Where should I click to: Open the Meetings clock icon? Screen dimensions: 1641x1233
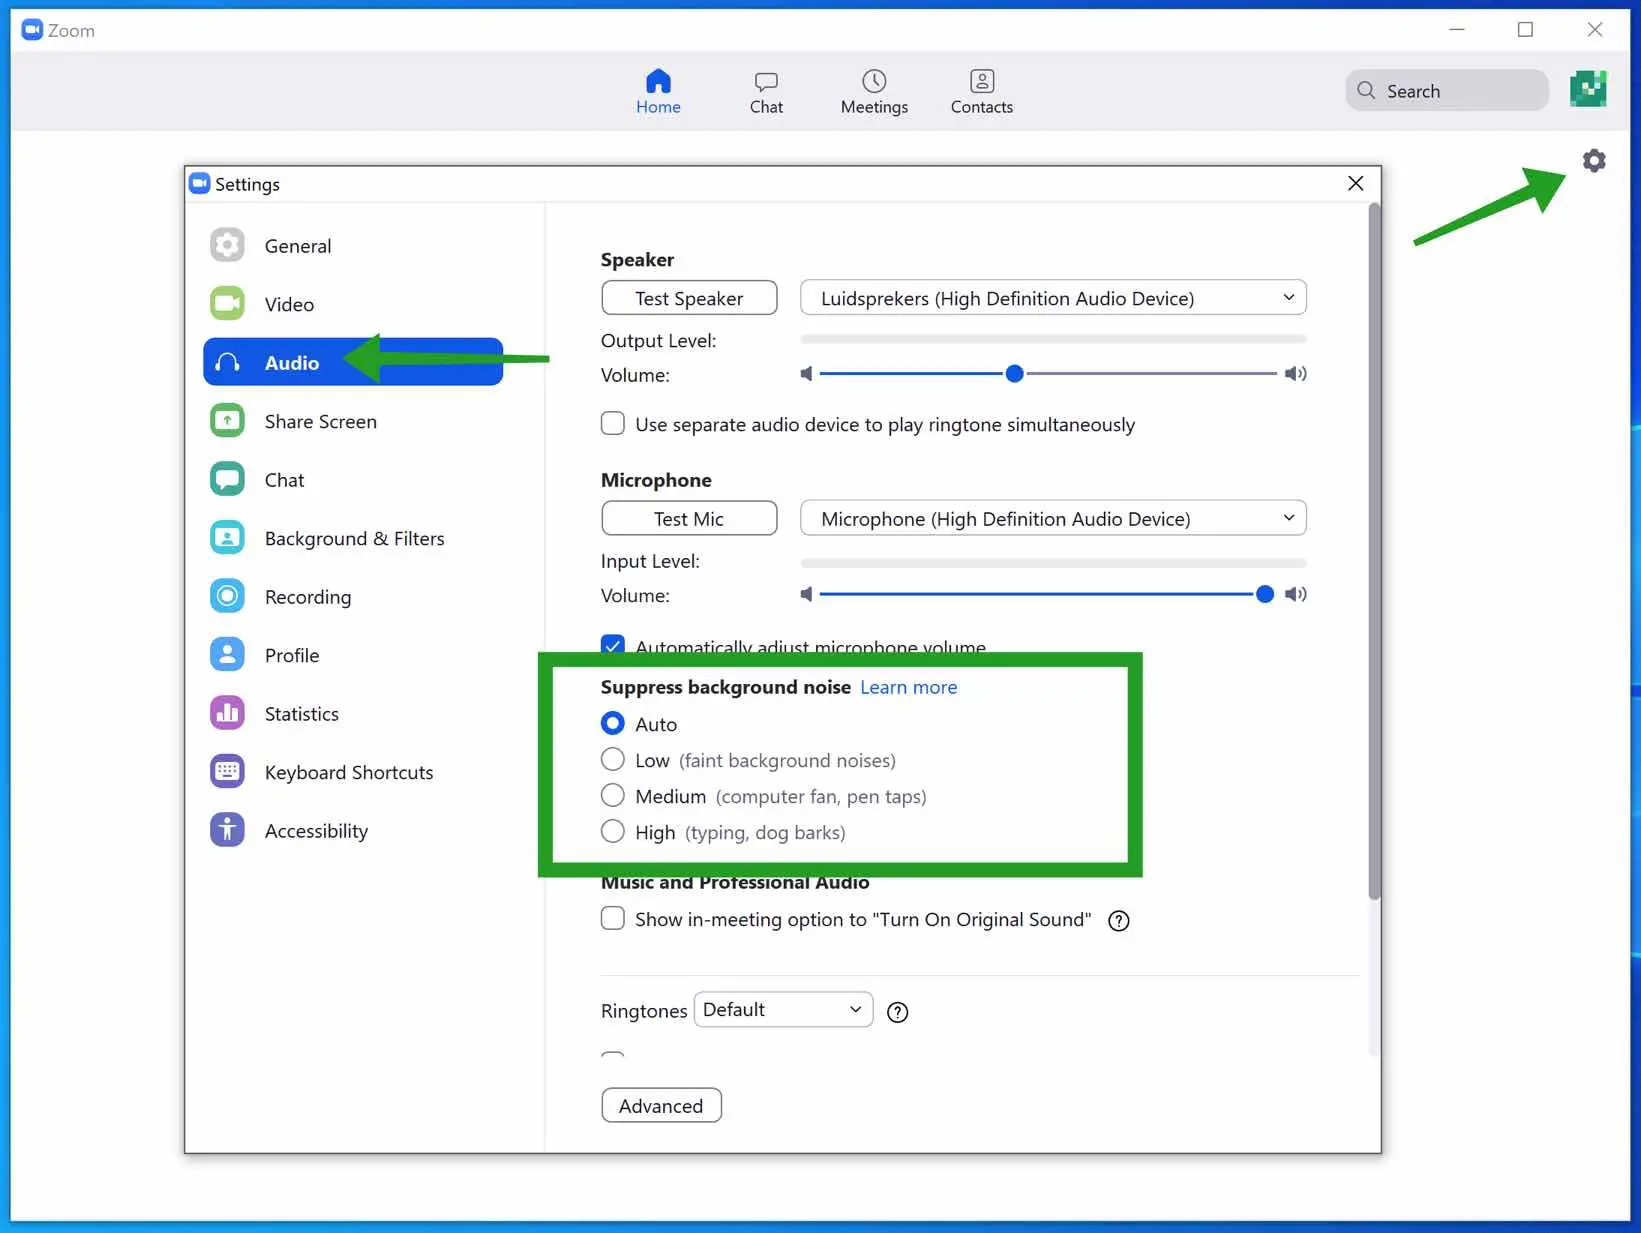[x=874, y=81]
